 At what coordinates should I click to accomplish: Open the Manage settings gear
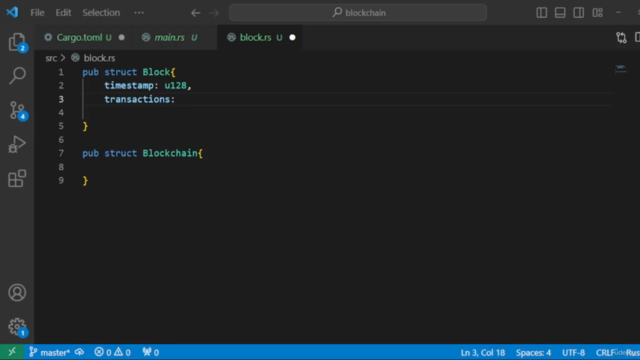tap(17, 327)
